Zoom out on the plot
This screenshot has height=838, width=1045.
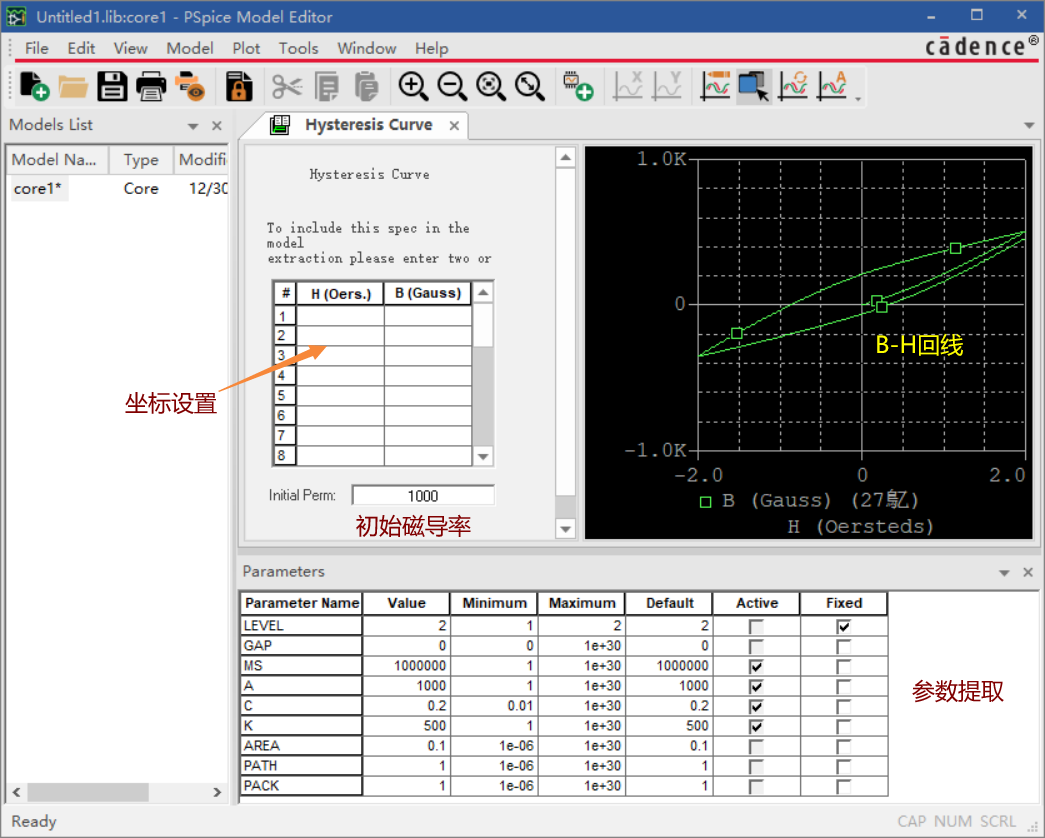pyautogui.click(x=452, y=86)
